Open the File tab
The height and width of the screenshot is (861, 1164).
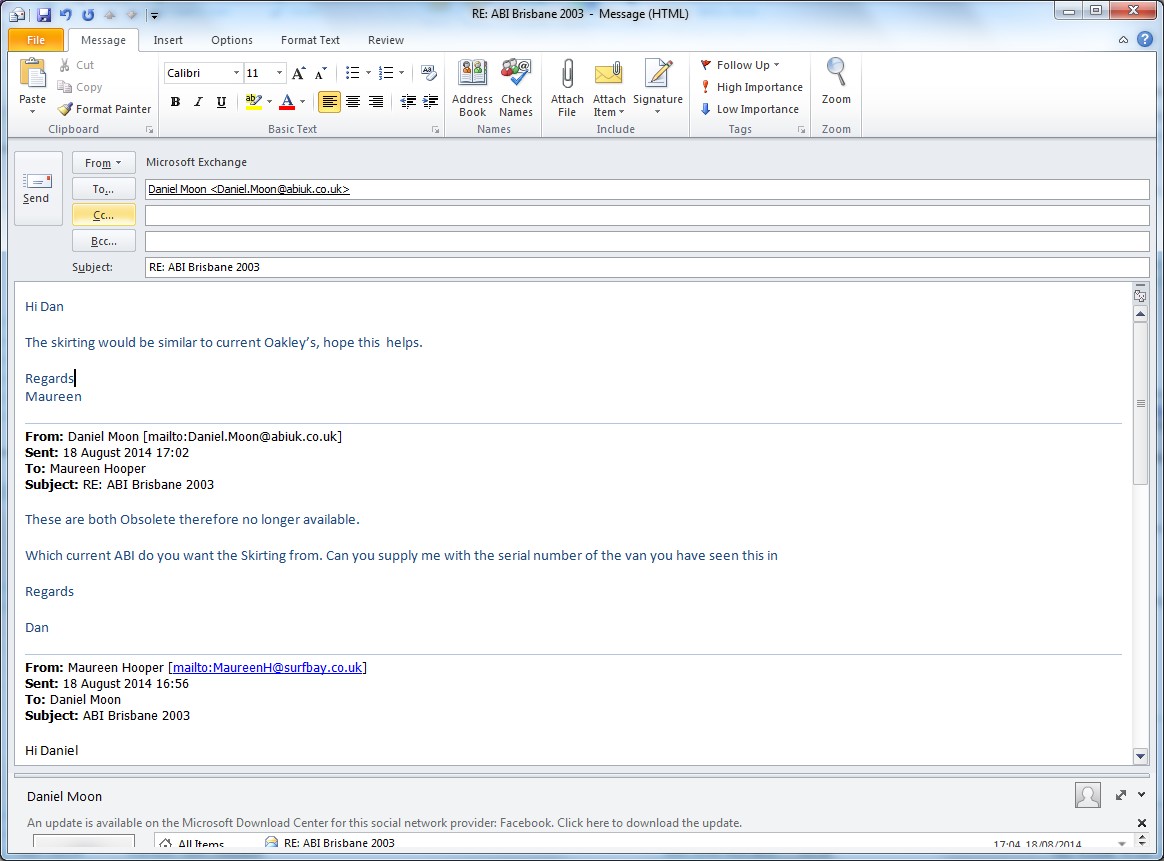36,40
